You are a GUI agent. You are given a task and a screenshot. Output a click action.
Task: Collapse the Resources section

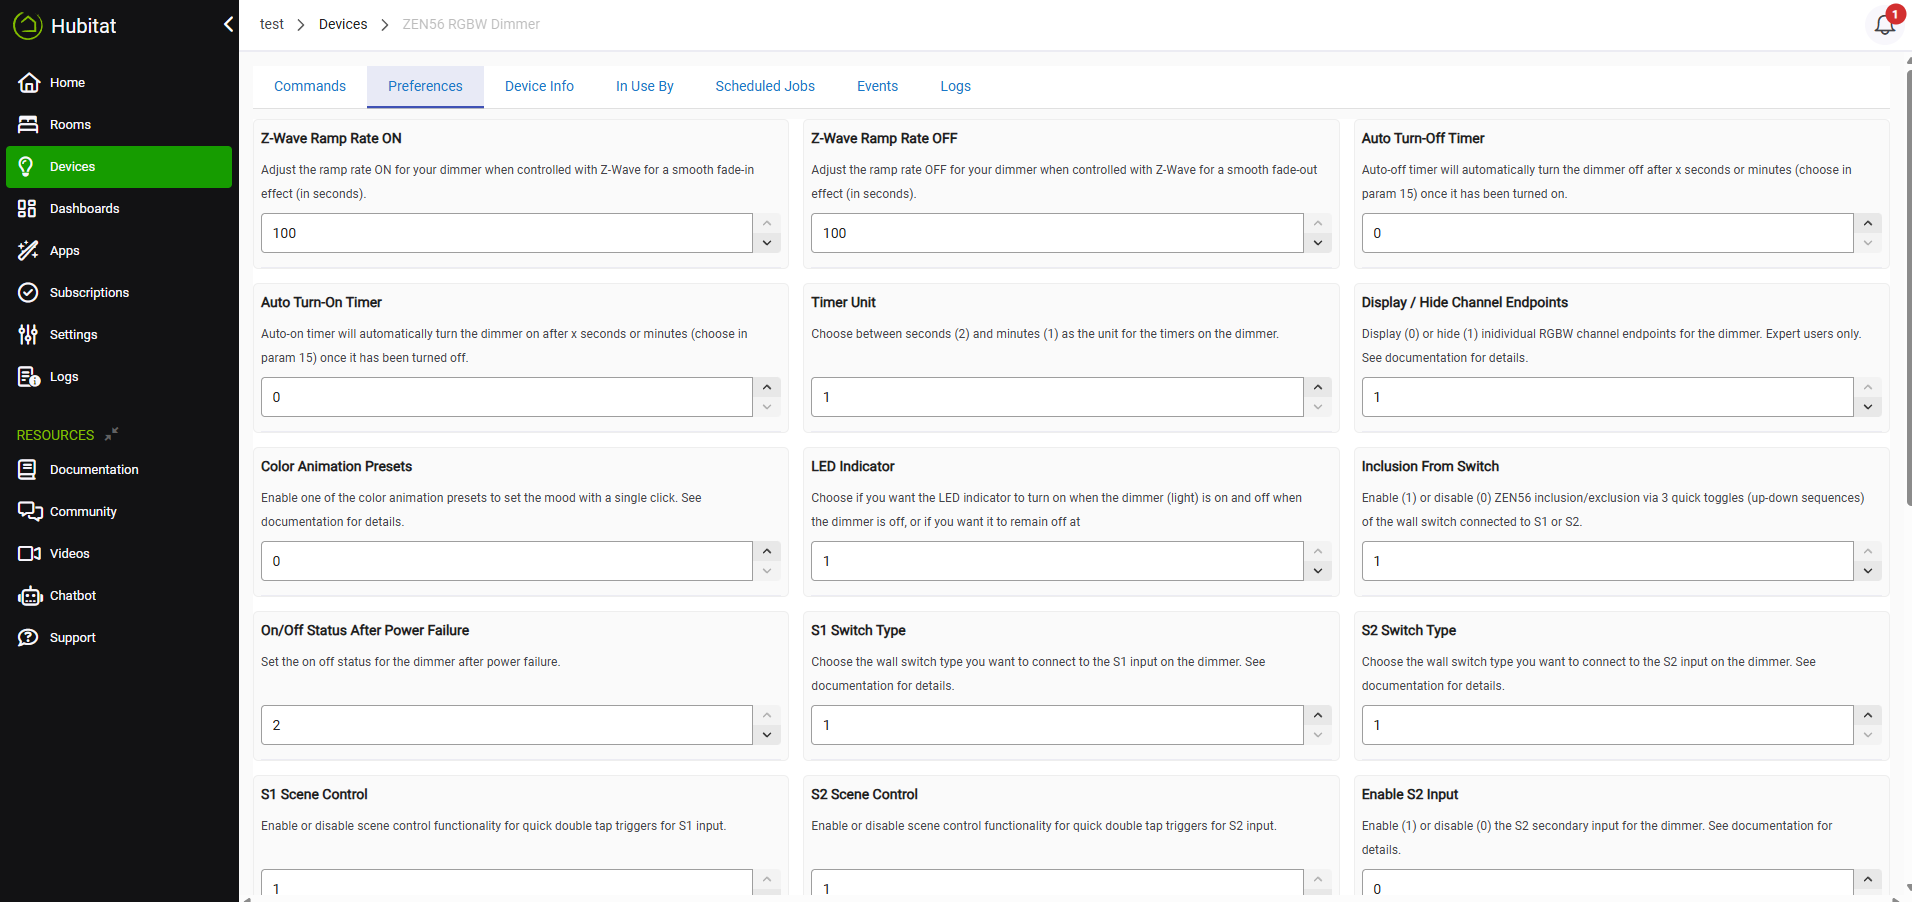point(112,434)
